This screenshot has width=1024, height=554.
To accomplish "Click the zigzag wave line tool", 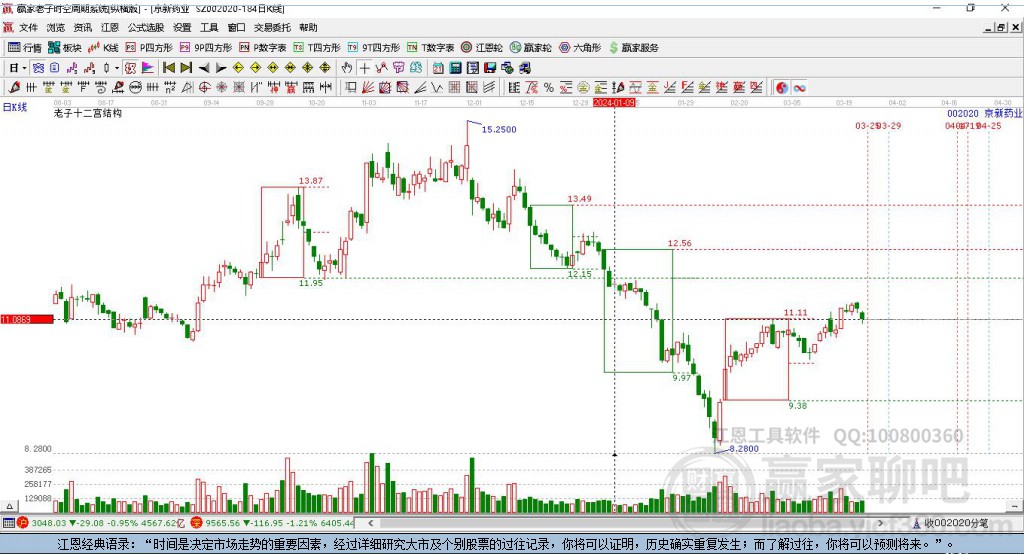I will point(436,88).
